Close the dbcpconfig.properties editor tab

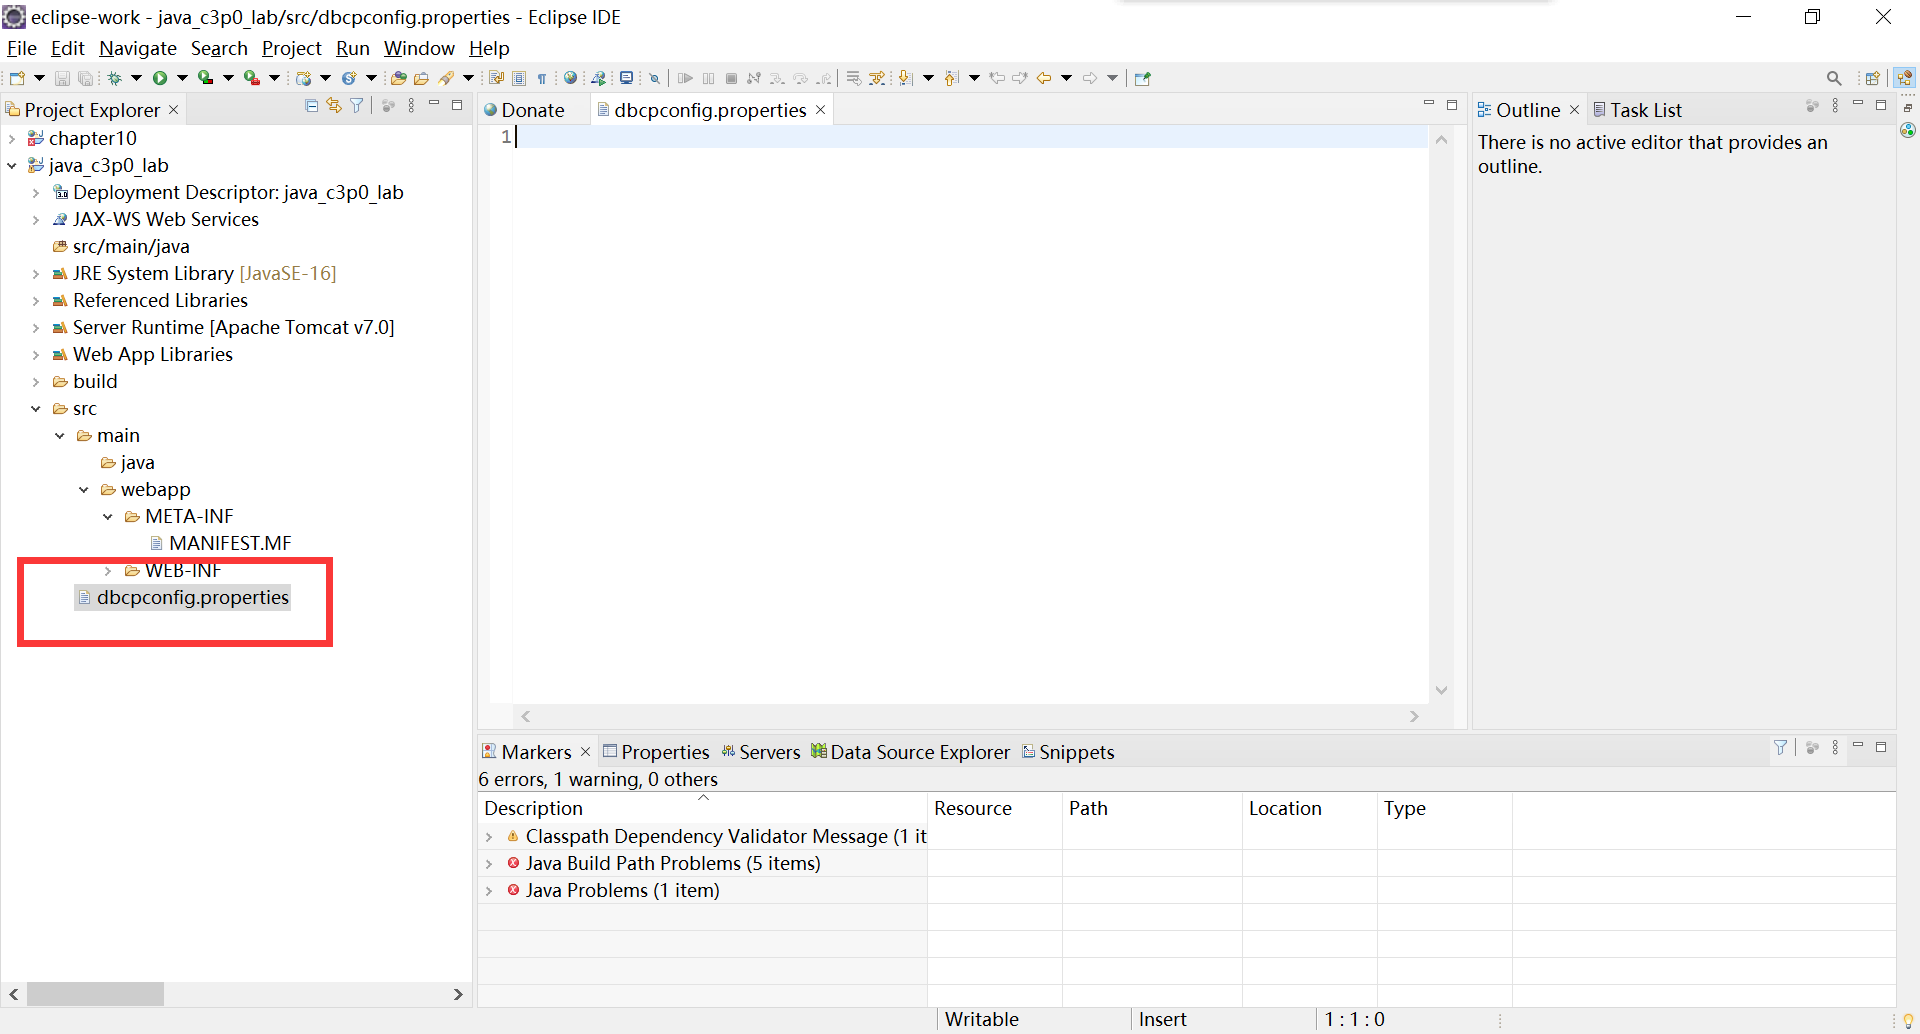820,110
